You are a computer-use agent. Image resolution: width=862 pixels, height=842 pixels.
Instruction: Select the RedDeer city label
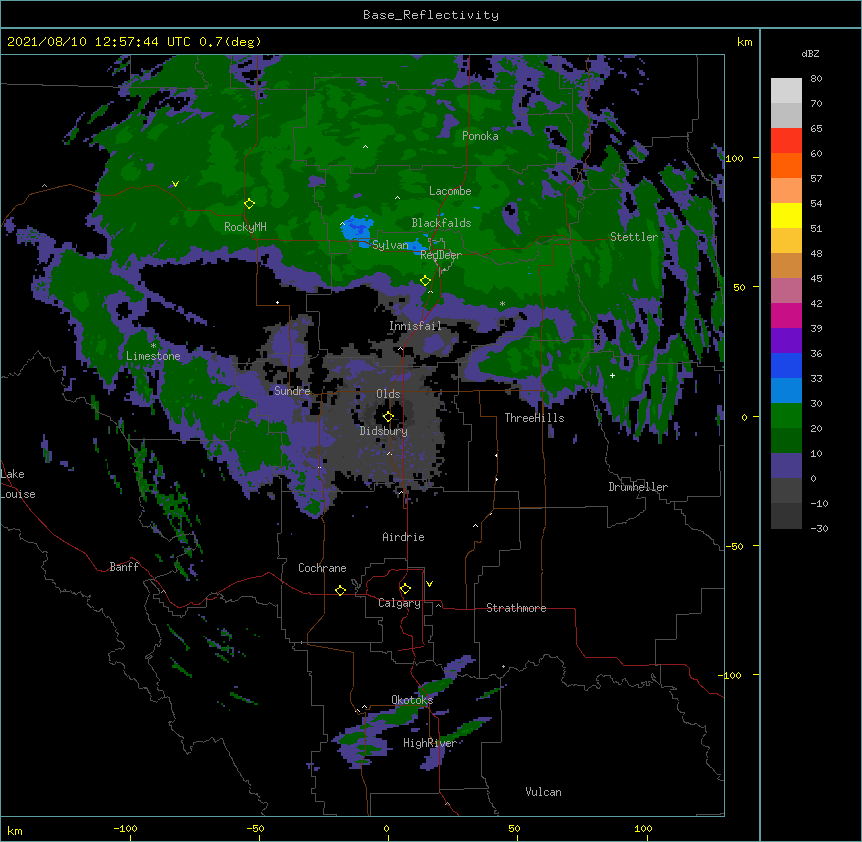point(441,255)
